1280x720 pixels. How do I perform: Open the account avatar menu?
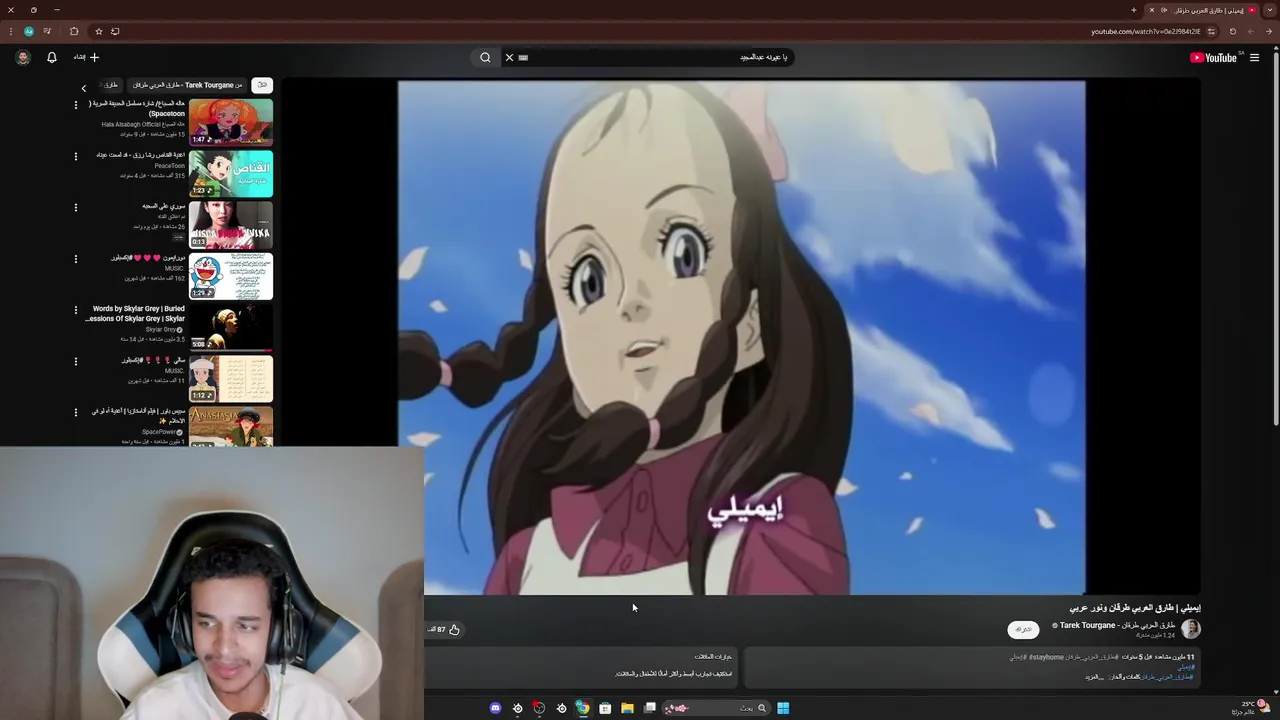coord(23,58)
